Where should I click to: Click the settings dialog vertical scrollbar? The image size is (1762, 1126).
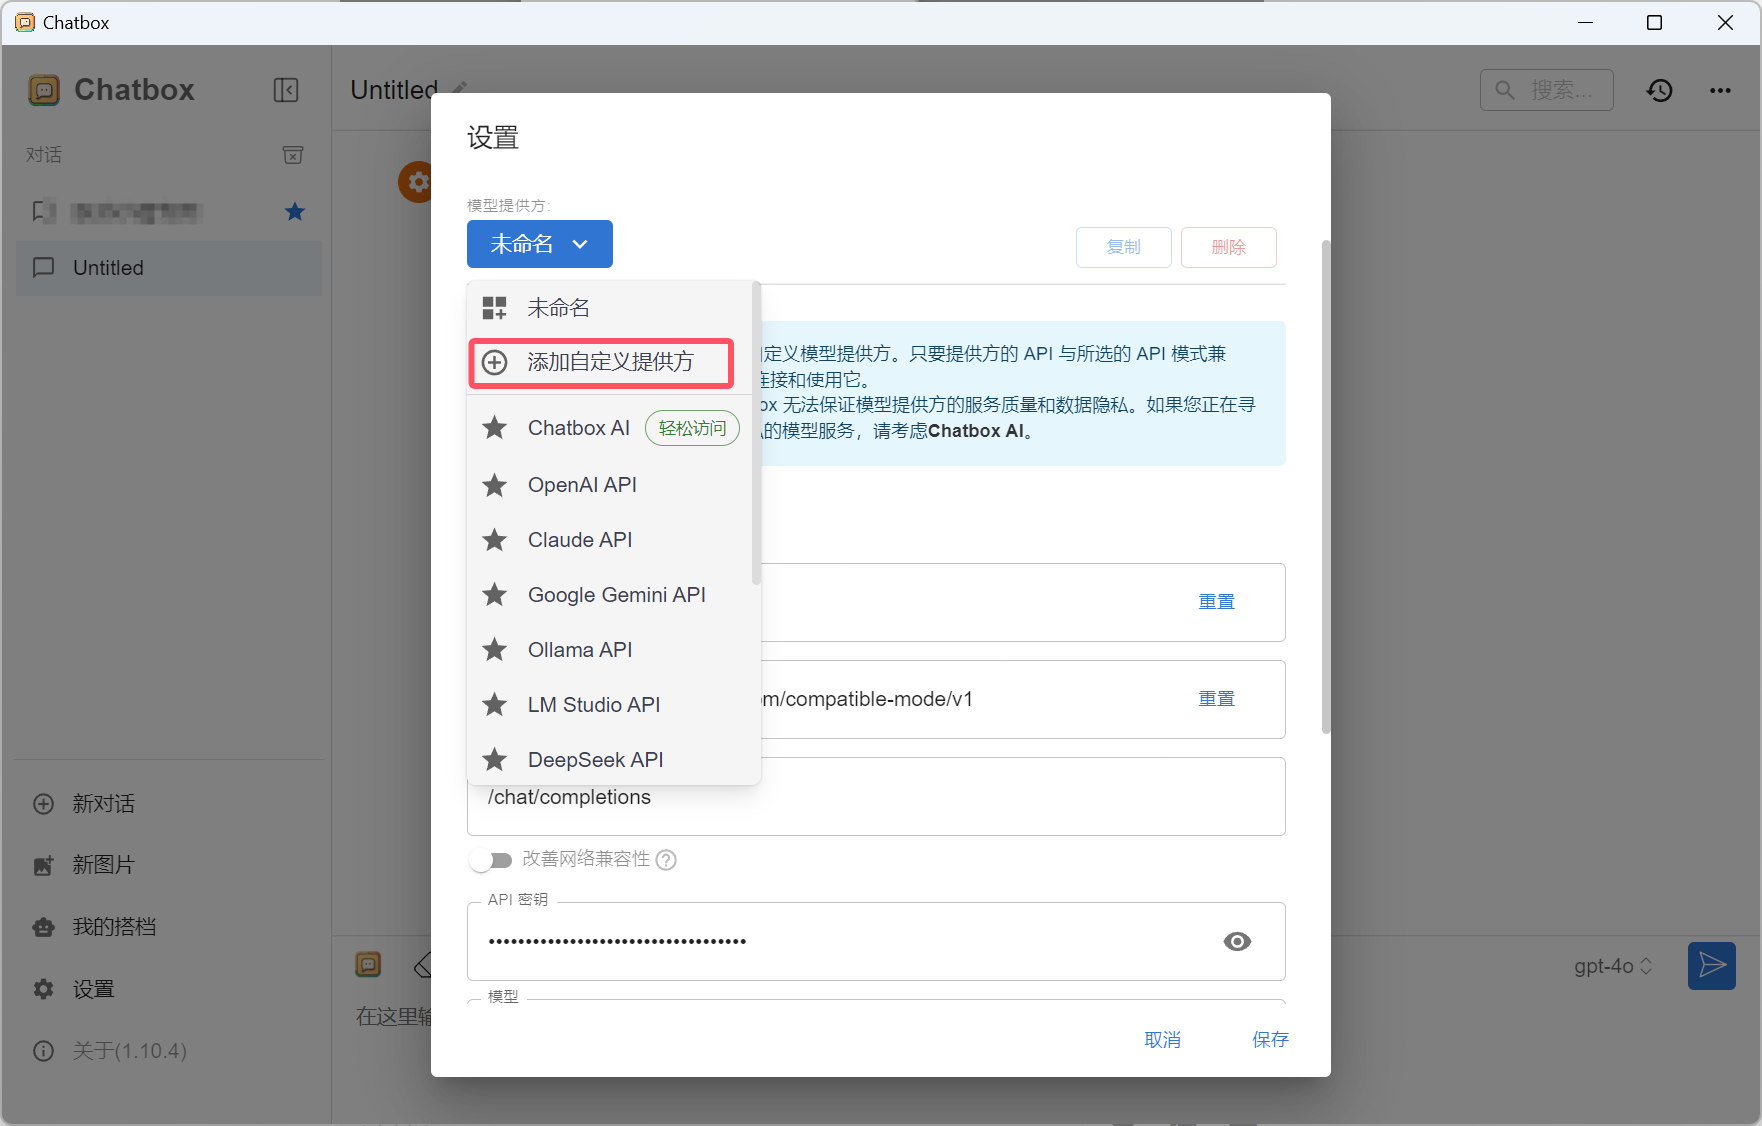[1326, 487]
